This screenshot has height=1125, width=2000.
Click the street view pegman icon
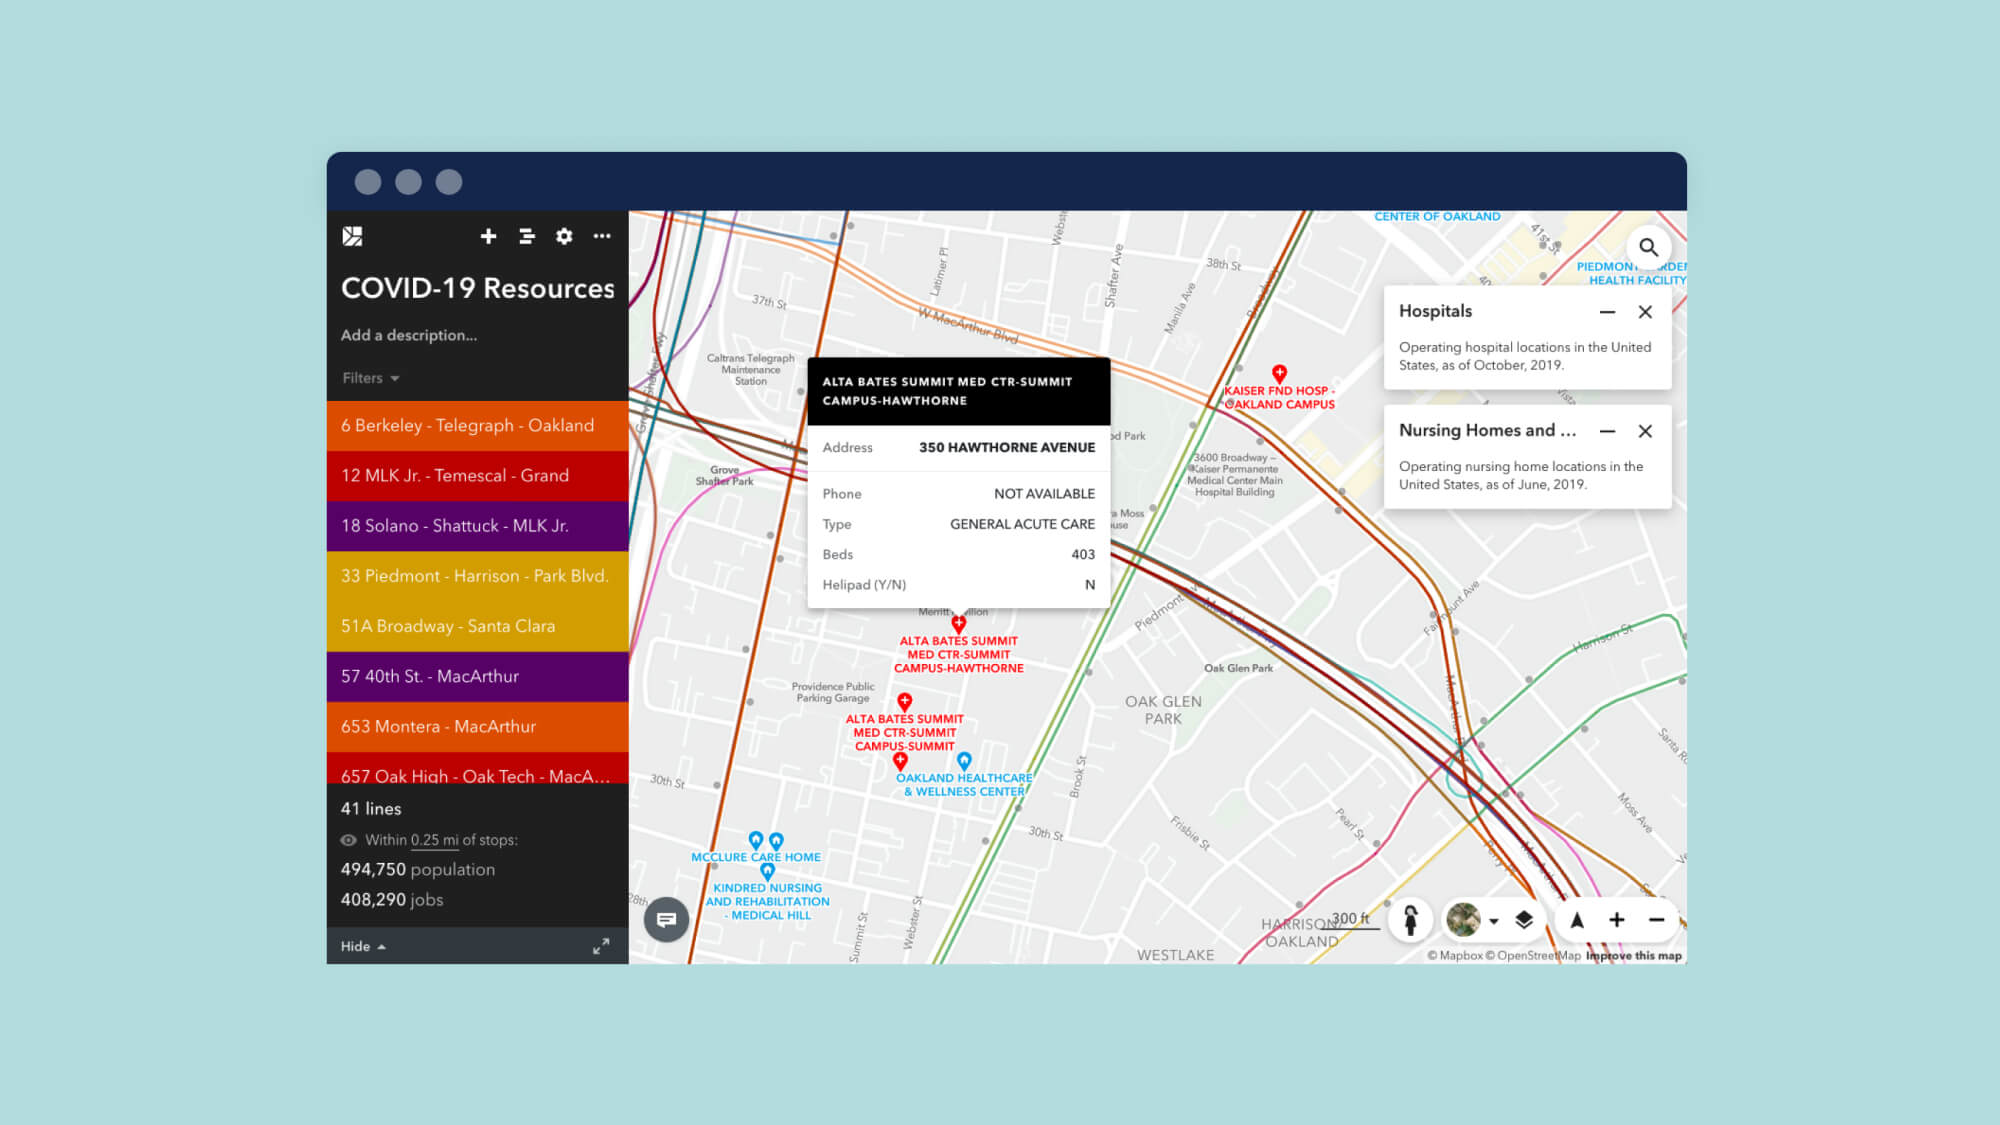[x=1410, y=920]
